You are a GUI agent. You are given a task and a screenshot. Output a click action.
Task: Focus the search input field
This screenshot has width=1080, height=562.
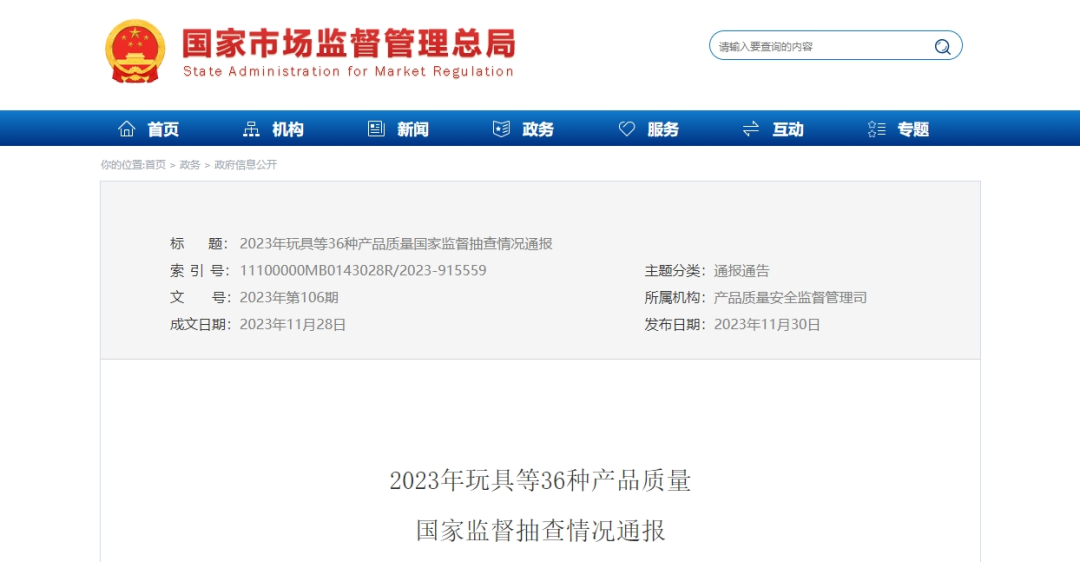[820, 46]
